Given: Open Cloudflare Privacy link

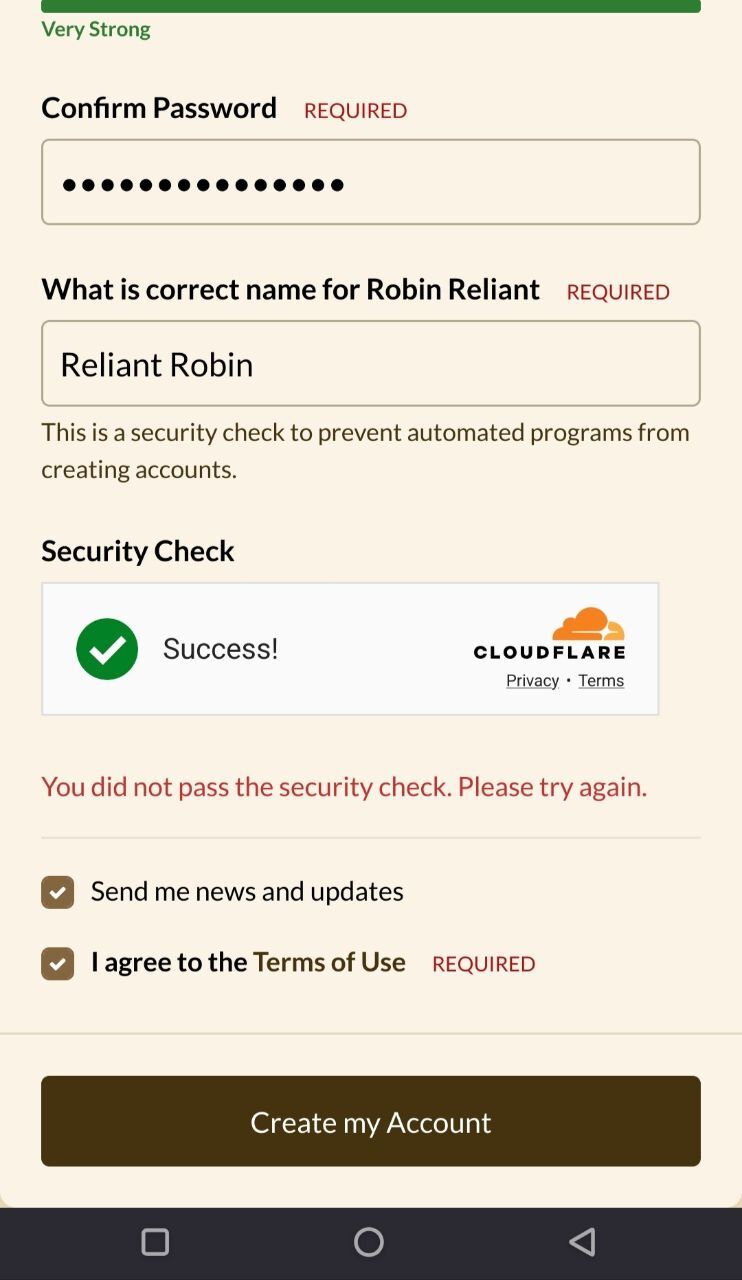Looking at the screenshot, I should coord(532,681).
